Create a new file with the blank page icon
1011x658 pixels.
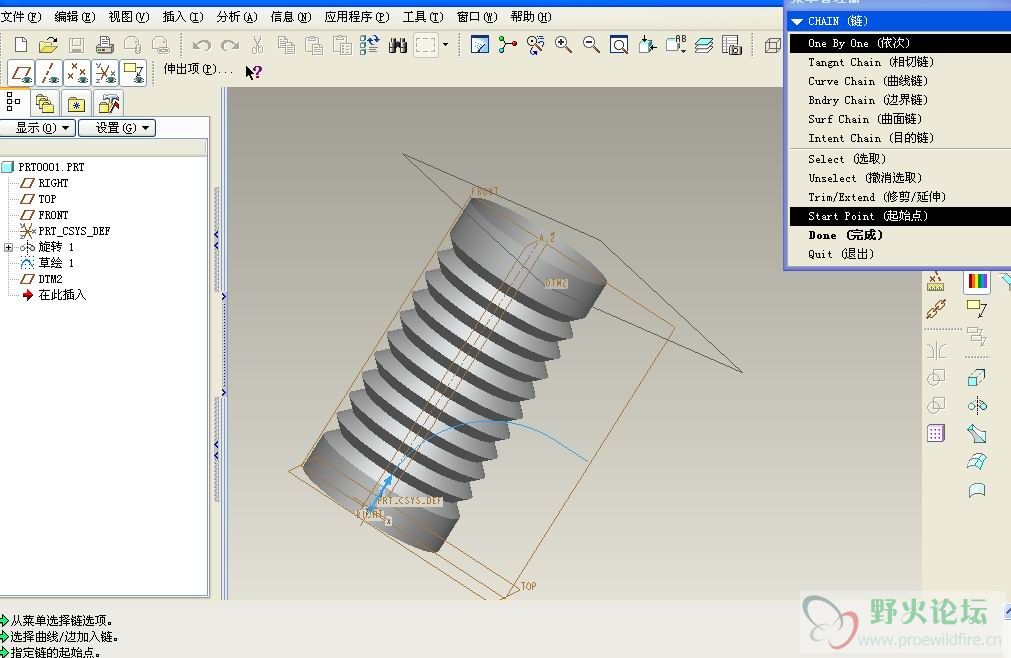[x=21, y=44]
